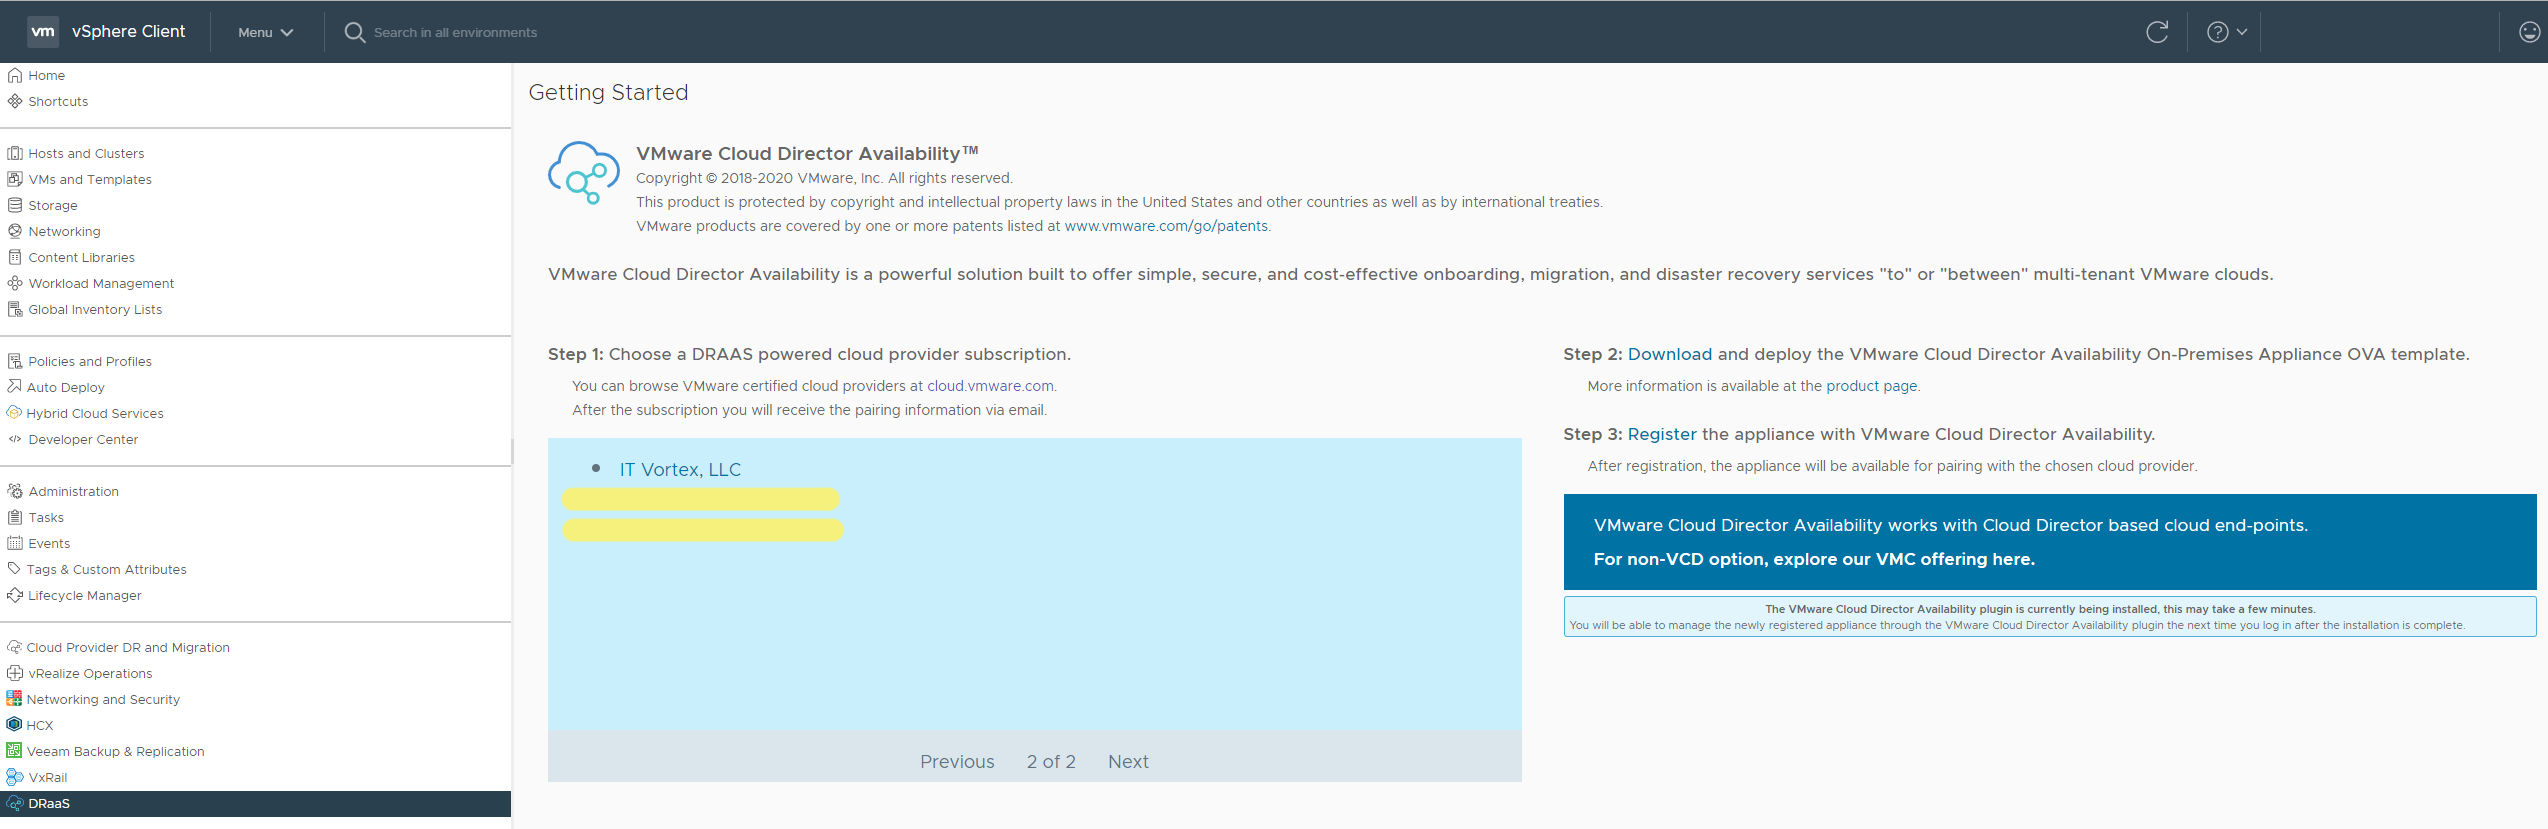
Task: Click the VMware Cloud Director Availability cloud logo
Action: tap(584, 172)
